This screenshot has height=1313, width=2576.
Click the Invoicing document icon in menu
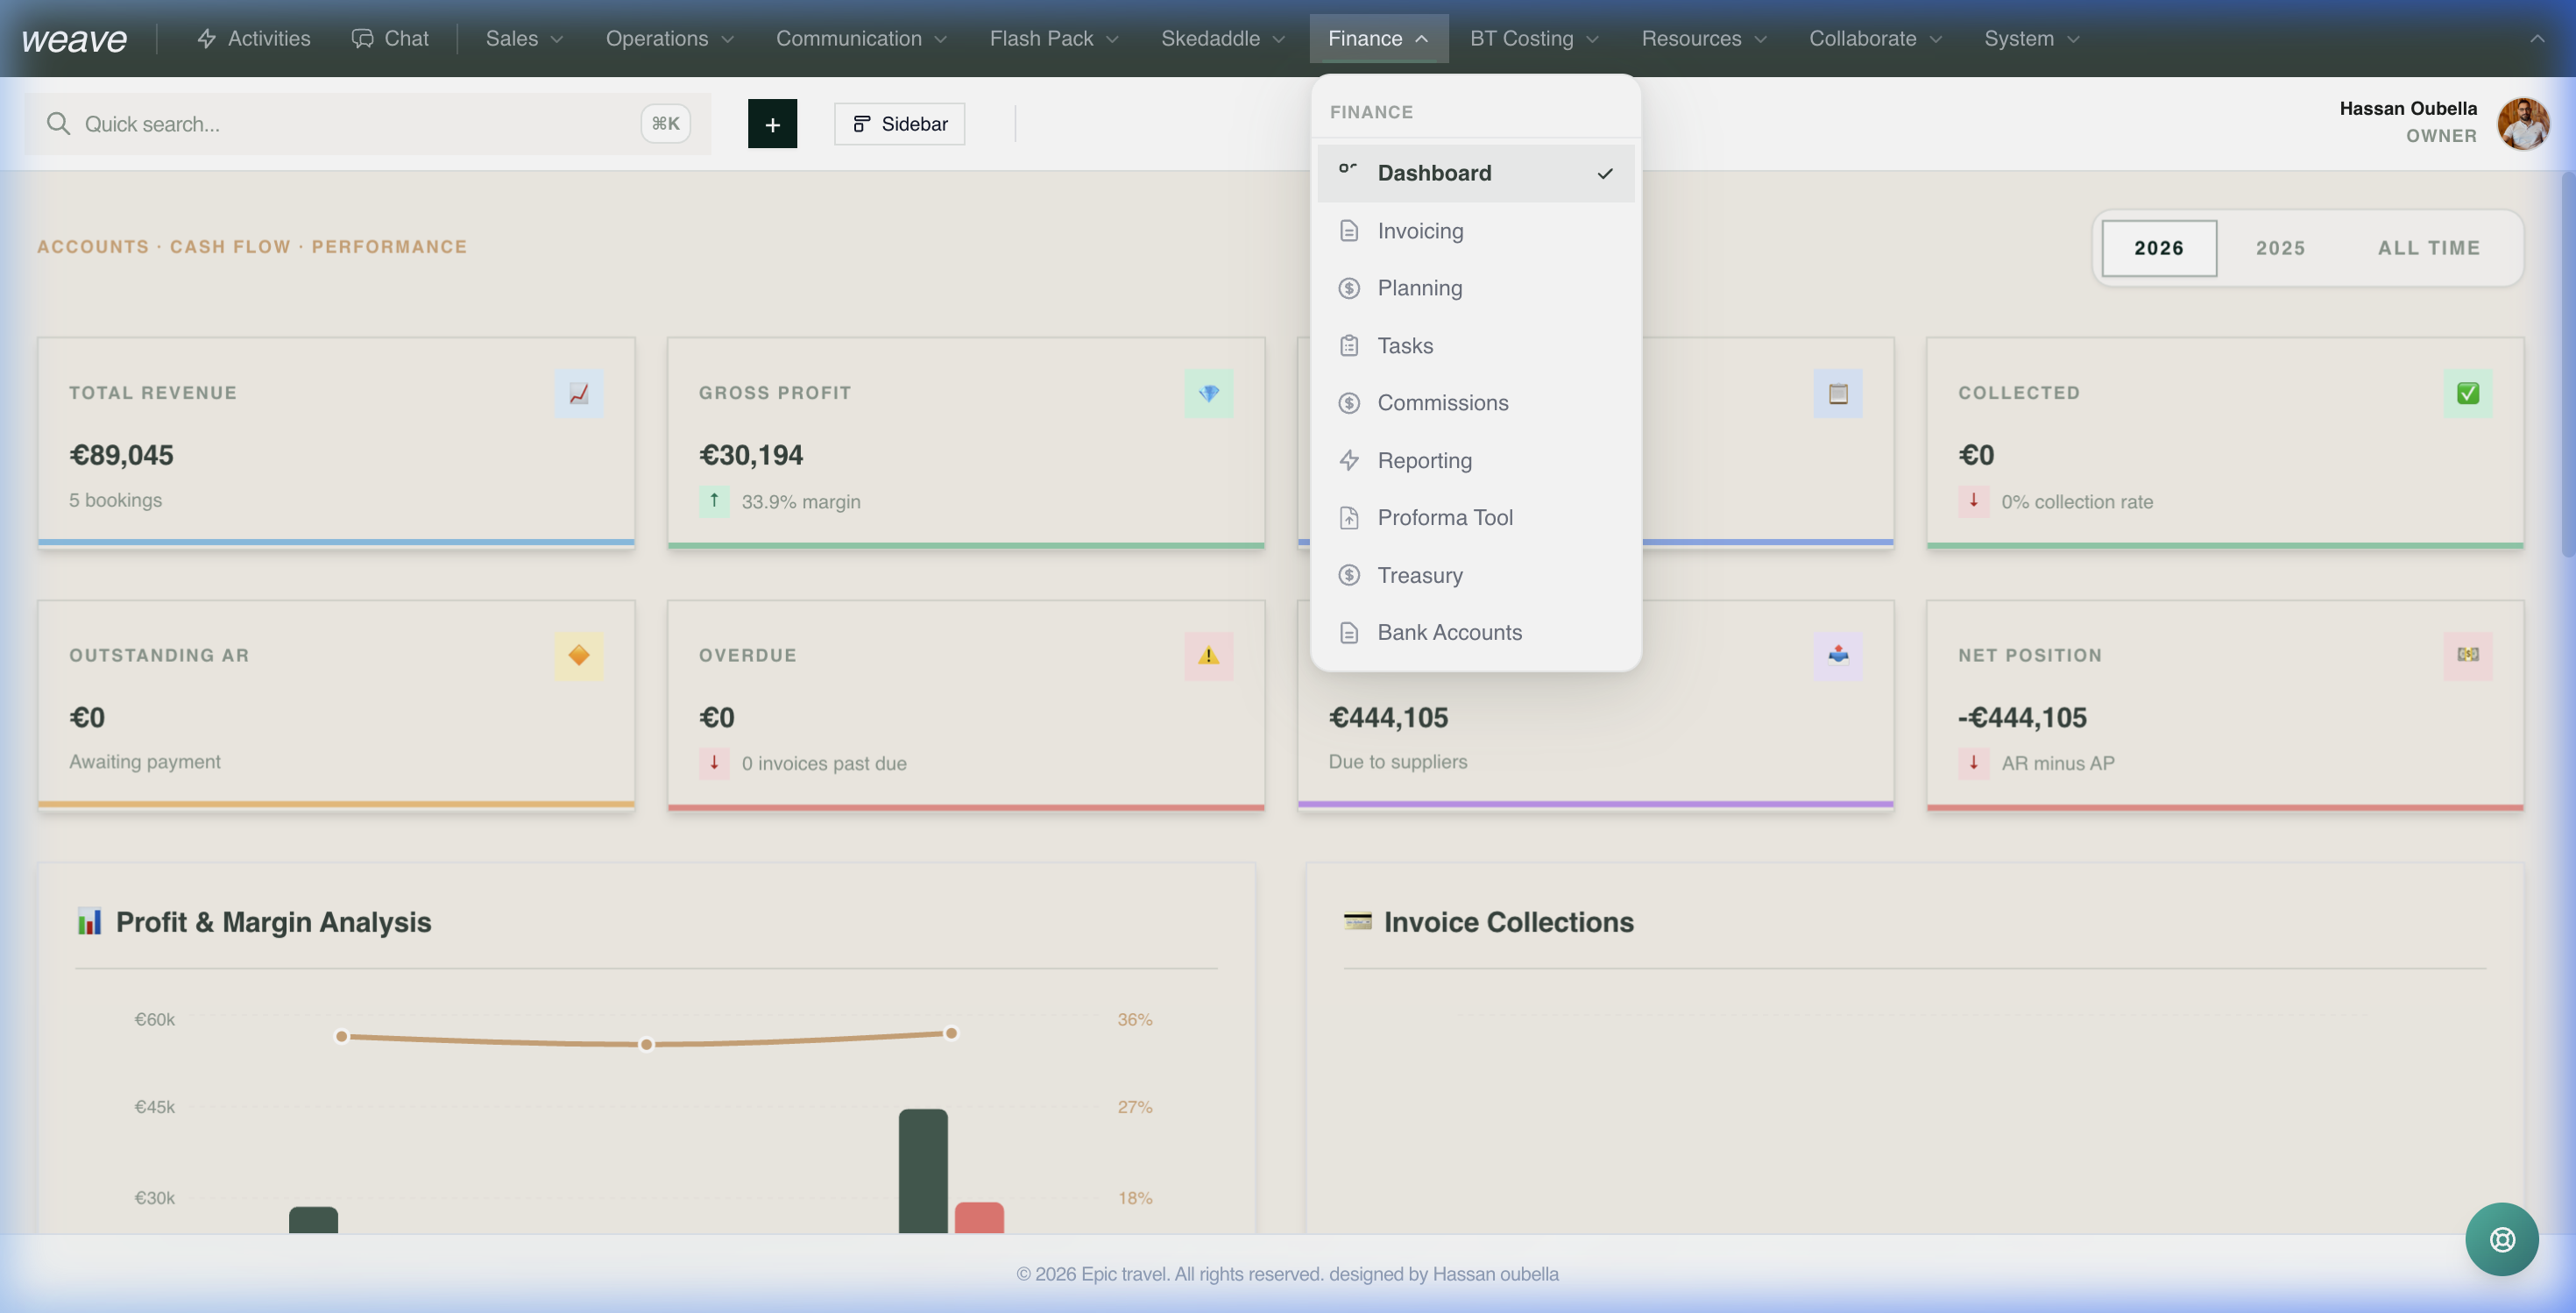point(1349,231)
